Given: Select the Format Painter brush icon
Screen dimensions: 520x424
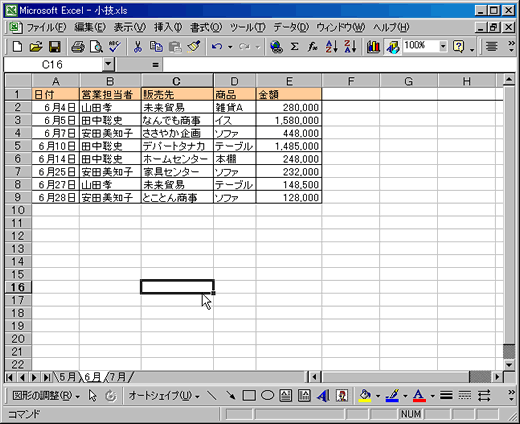Looking at the screenshot, I should click(194, 47).
